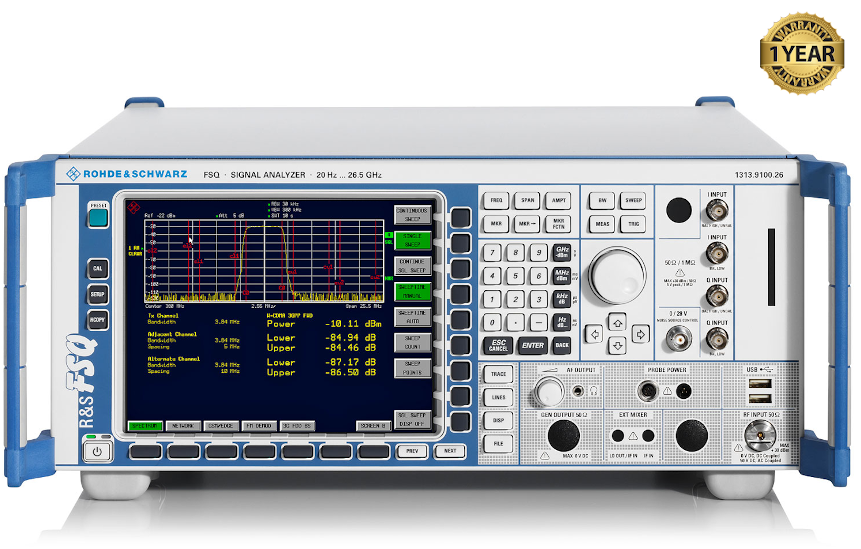Tap numeric key 7
This screenshot has height=549, width=861.
(x=492, y=253)
